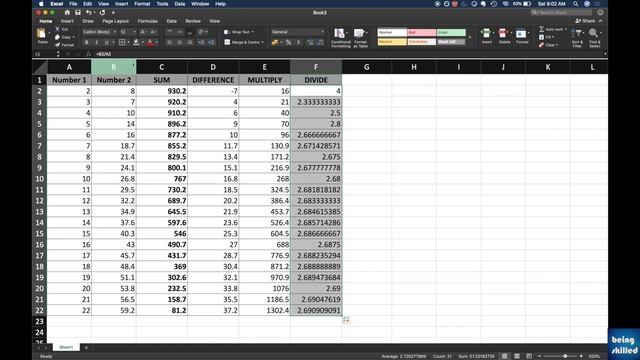The image size is (640, 360).
Task: Apply the Bad cell style
Action: 421,32
